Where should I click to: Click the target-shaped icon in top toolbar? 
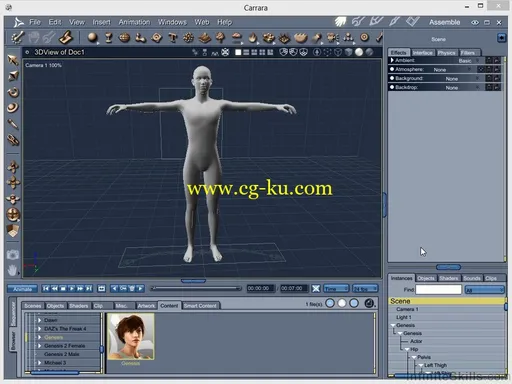pos(365,37)
